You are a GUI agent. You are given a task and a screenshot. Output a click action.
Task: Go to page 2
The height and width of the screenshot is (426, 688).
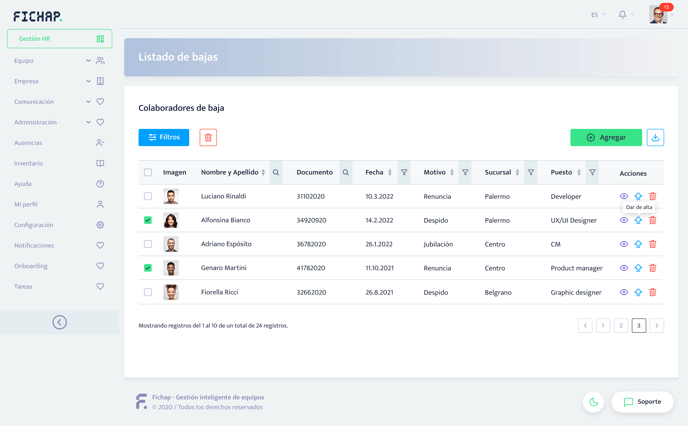pyautogui.click(x=621, y=326)
